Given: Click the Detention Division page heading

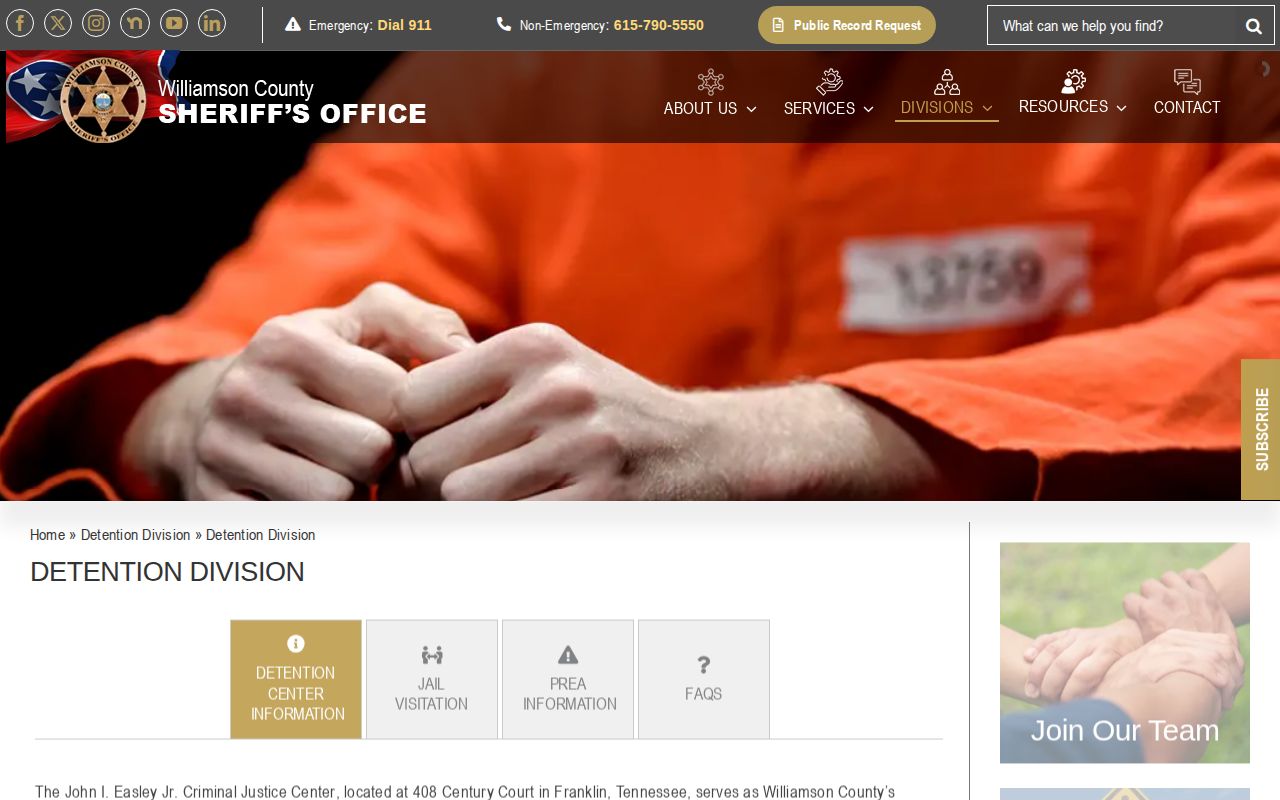Looking at the screenshot, I should click(x=167, y=572).
